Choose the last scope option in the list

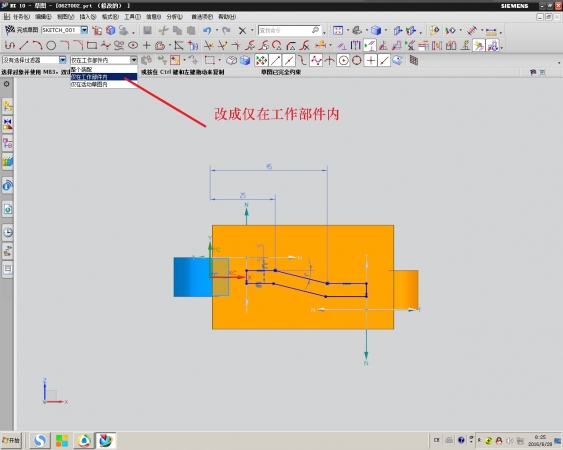click(103, 84)
